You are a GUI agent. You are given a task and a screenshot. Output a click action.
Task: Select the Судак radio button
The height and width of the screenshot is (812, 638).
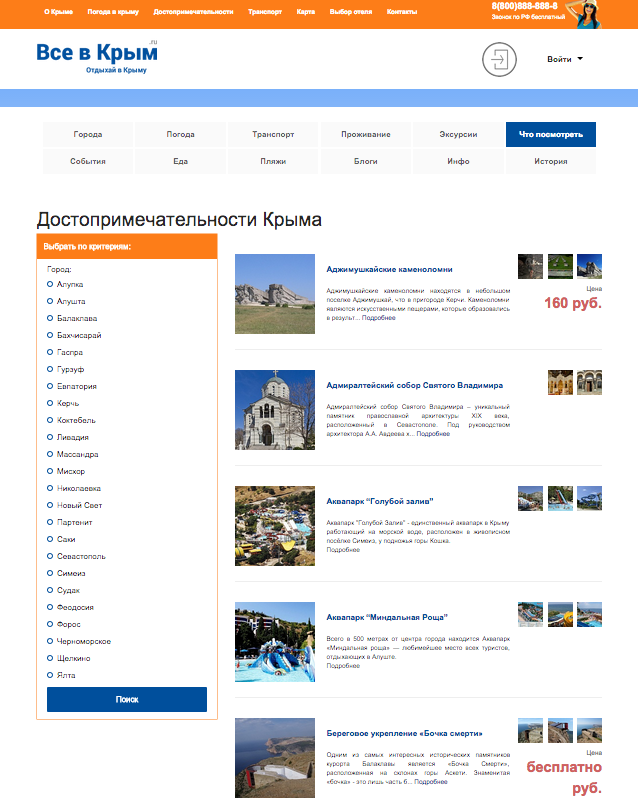click(x=50, y=590)
